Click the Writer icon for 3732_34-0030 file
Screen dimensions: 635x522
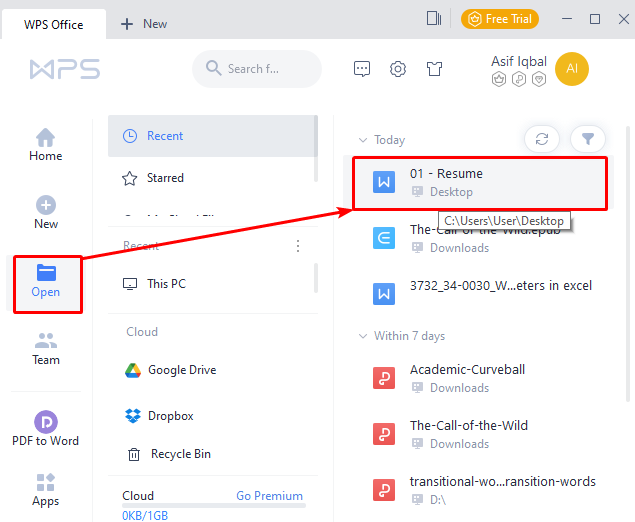[384, 294]
